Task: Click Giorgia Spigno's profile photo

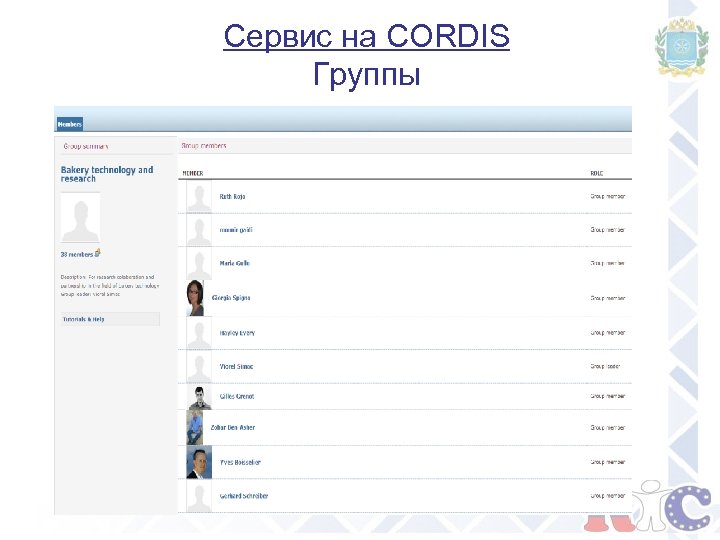Action: point(195,298)
